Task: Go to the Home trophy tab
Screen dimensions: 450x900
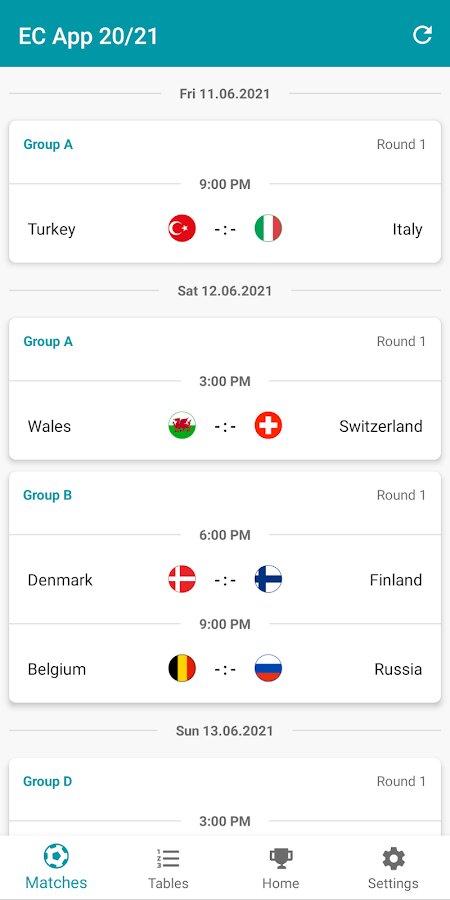Action: point(281,867)
